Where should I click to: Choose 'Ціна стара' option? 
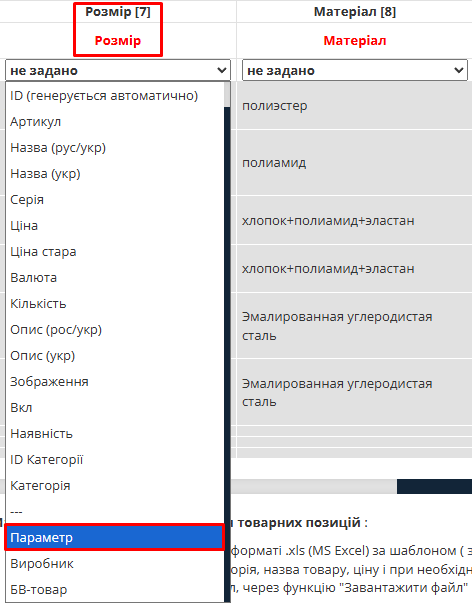pos(115,252)
